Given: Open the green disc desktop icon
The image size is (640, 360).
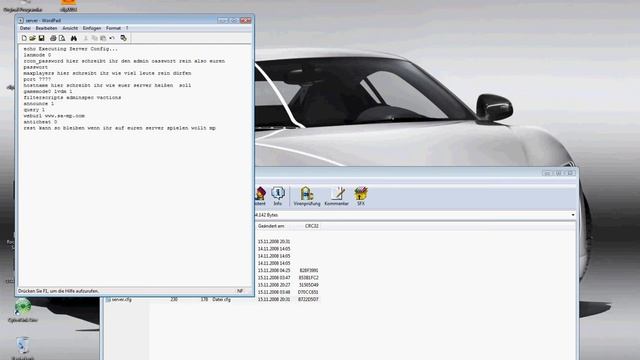Looking at the screenshot, I should click(23, 307).
